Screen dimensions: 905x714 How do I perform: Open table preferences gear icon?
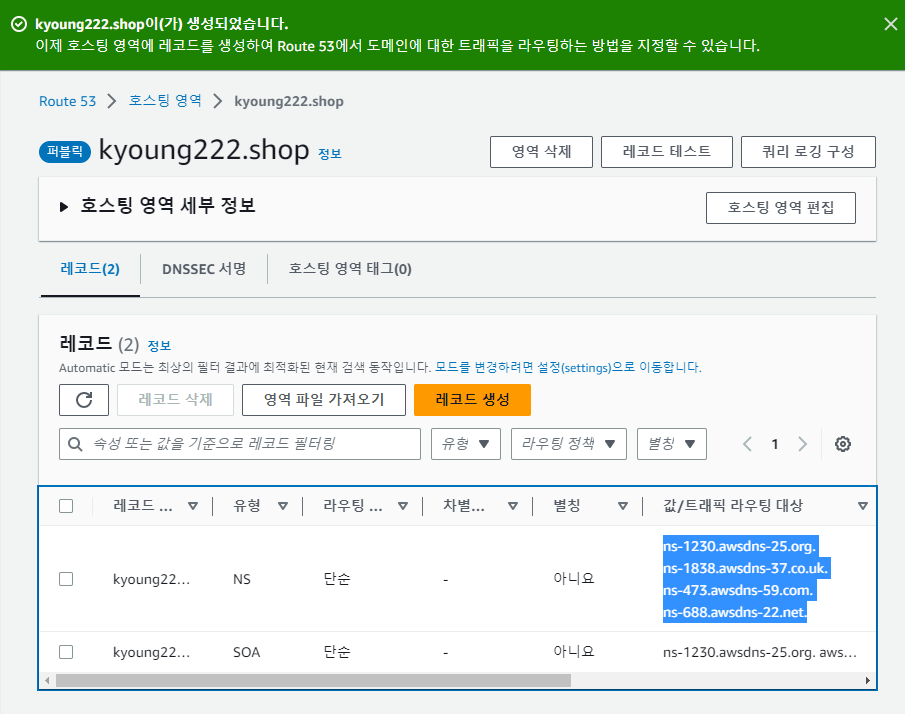843,444
